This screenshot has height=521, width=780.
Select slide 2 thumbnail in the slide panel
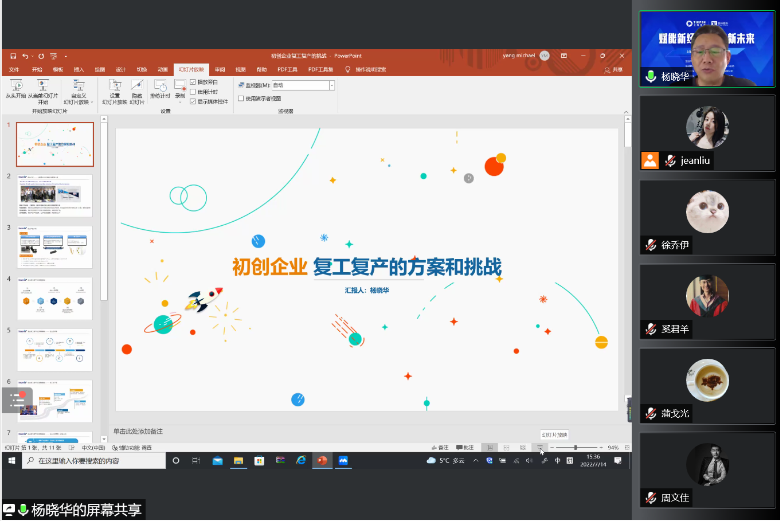(55, 196)
